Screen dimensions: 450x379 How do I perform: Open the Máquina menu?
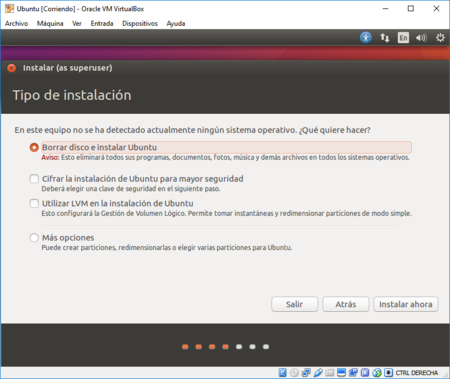(x=50, y=23)
